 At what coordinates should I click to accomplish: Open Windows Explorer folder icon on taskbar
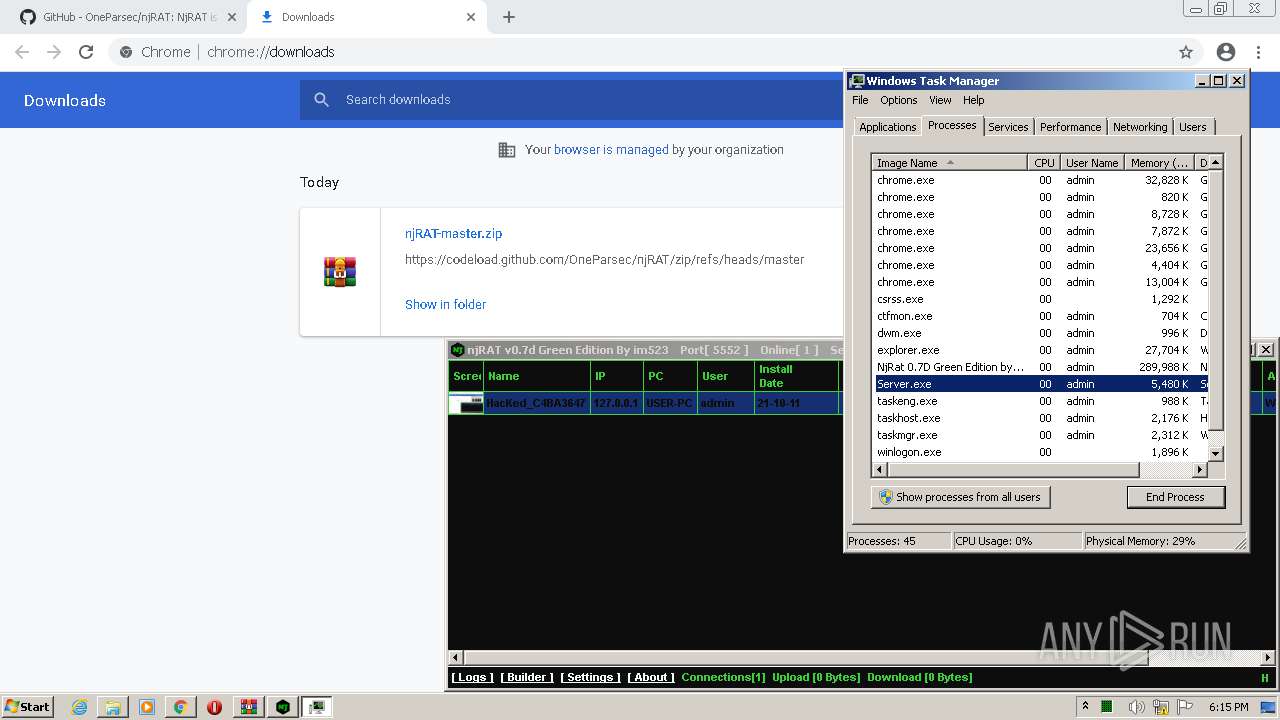click(x=113, y=707)
